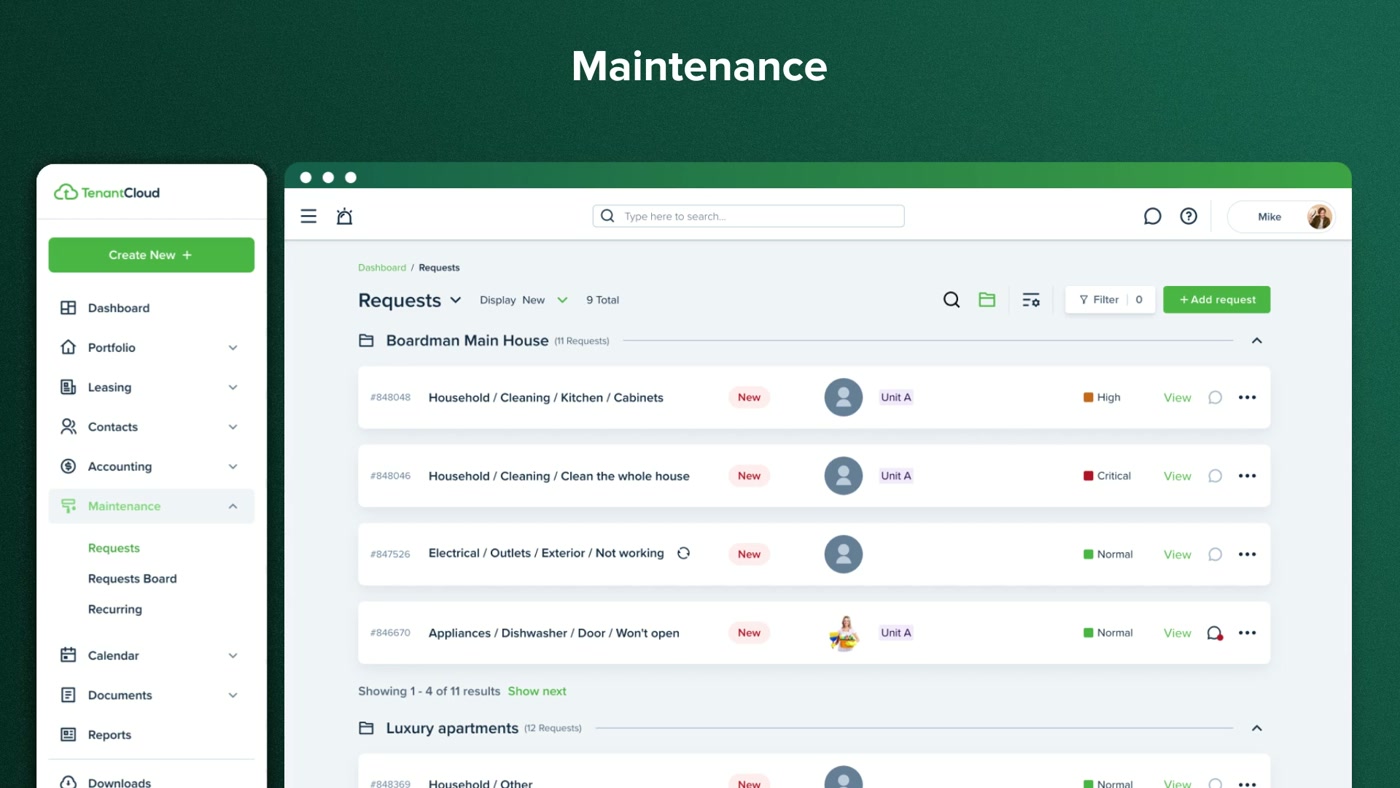The height and width of the screenshot is (788, 1400).
Task: Select Requests Board submenu item
Action: point(132,579)
